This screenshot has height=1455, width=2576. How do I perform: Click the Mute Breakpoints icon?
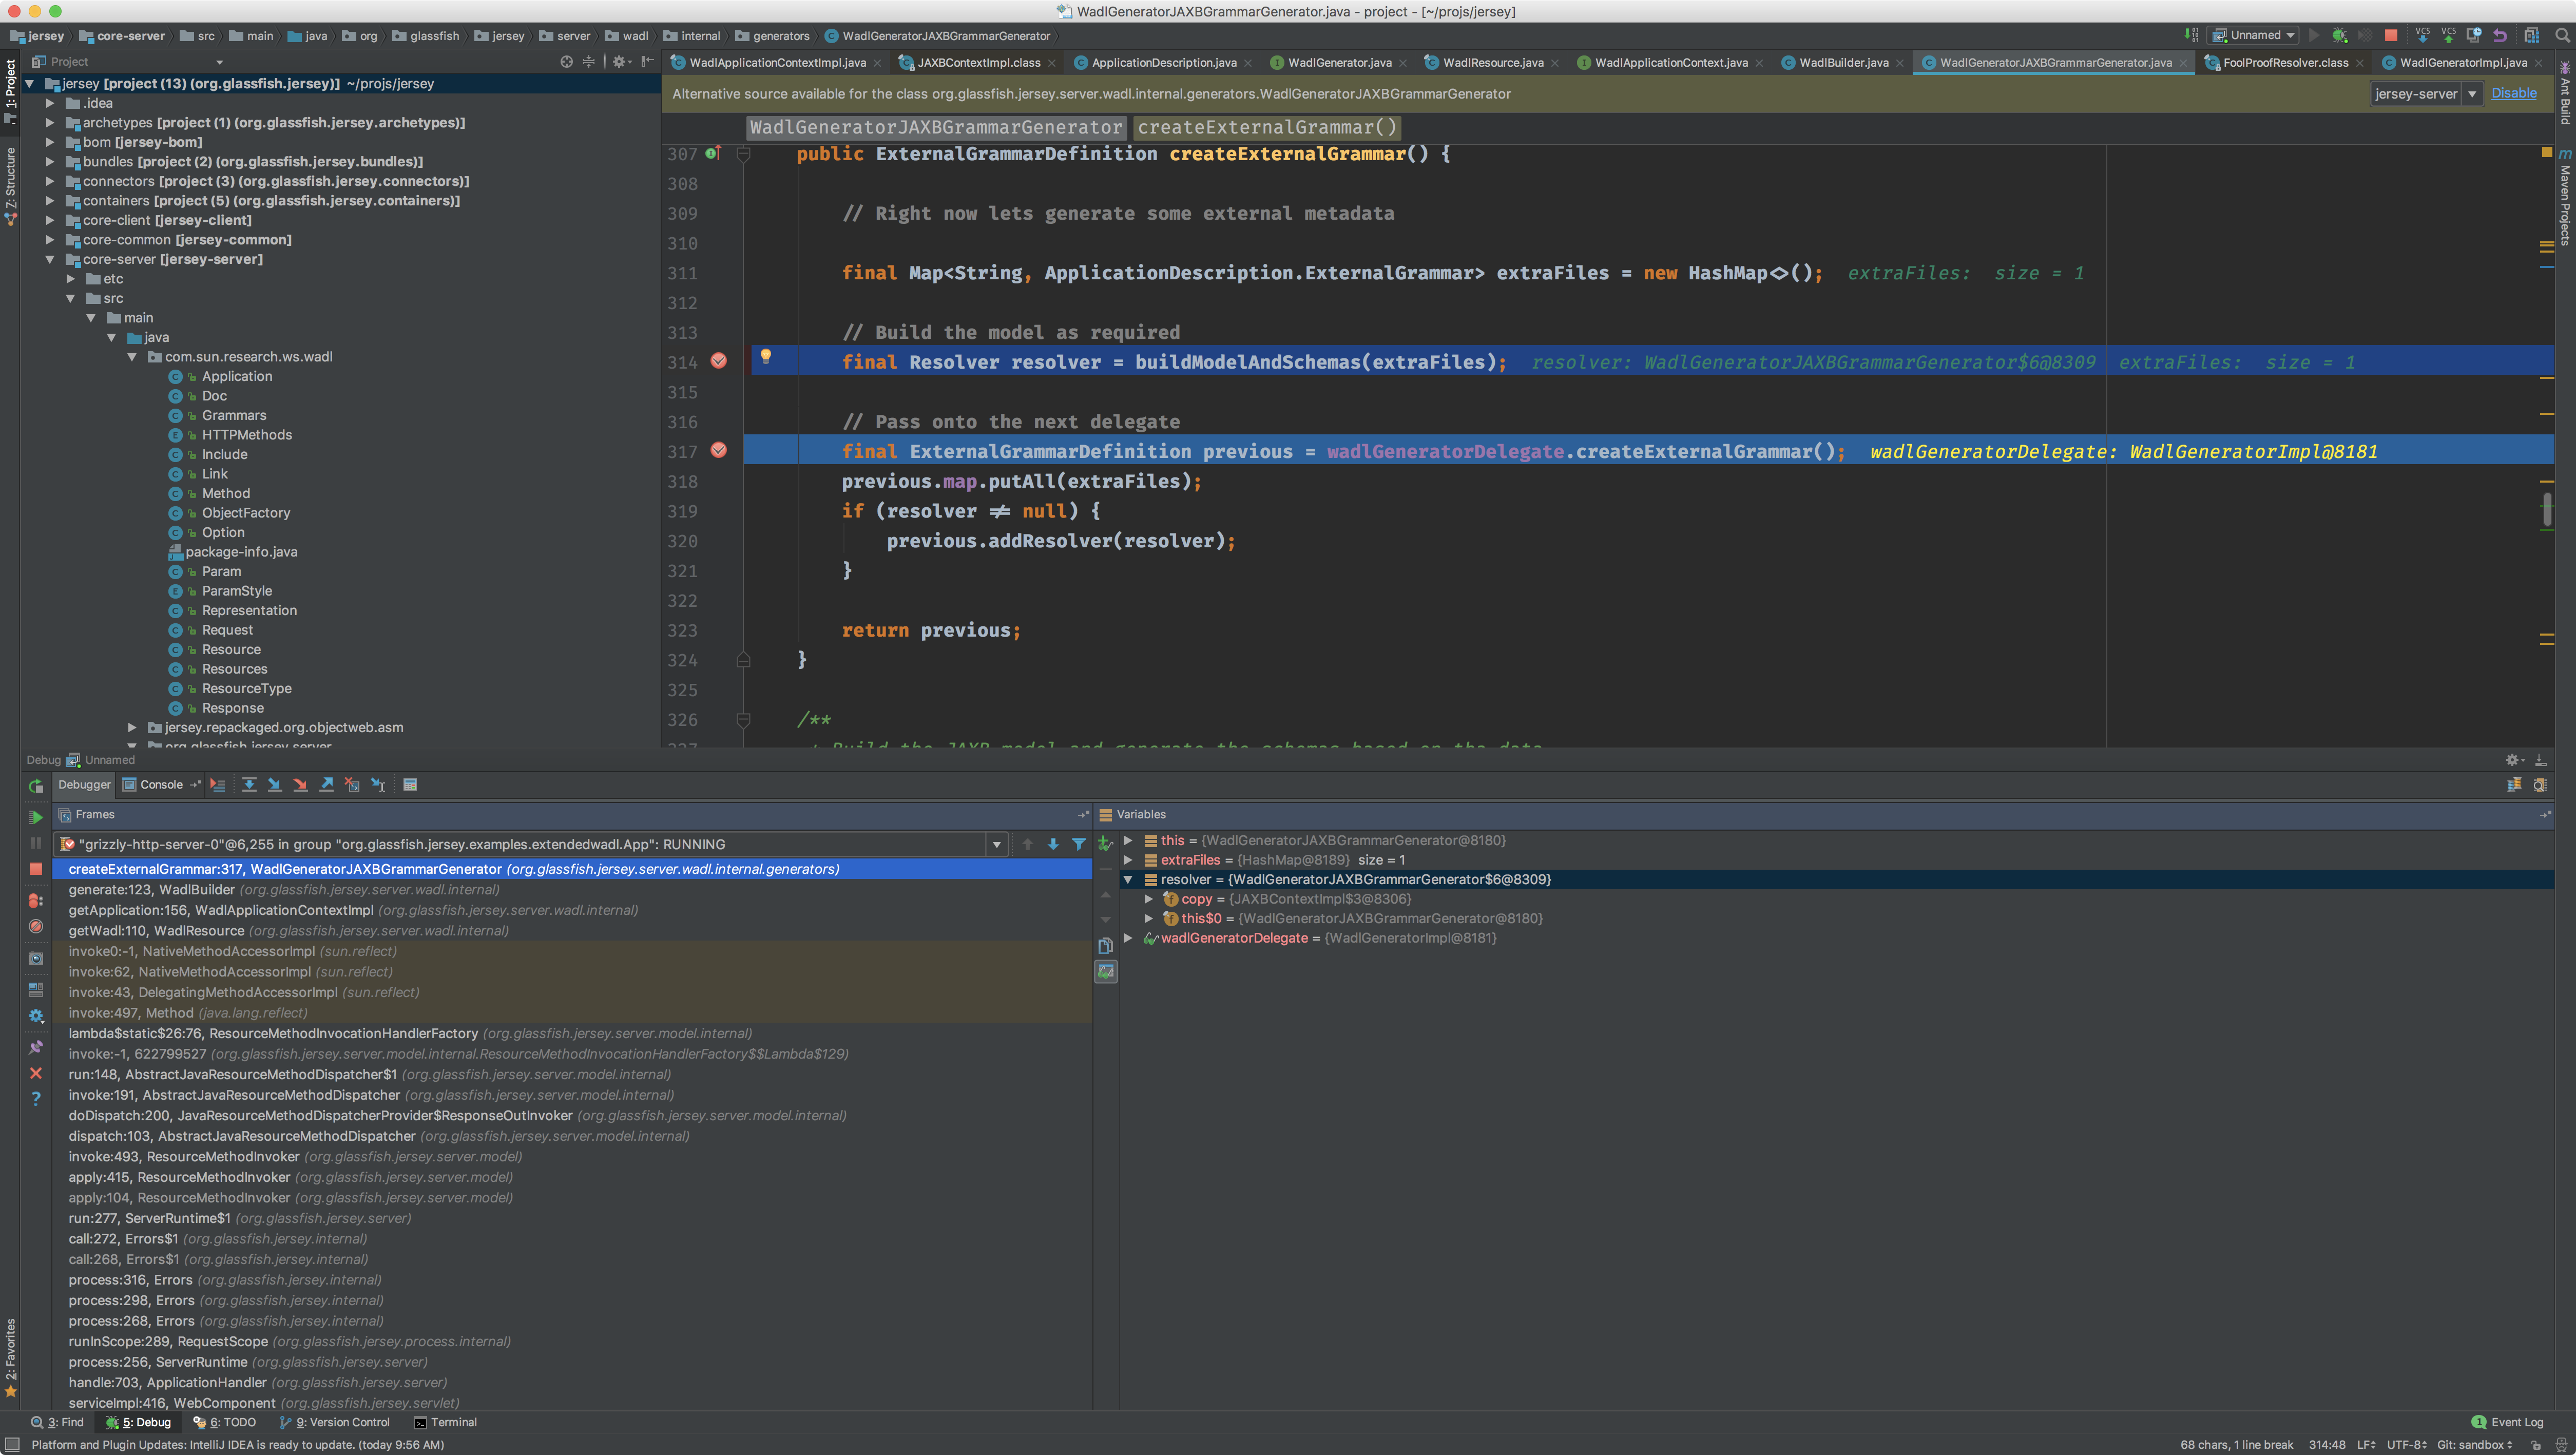tap(36, 926)
